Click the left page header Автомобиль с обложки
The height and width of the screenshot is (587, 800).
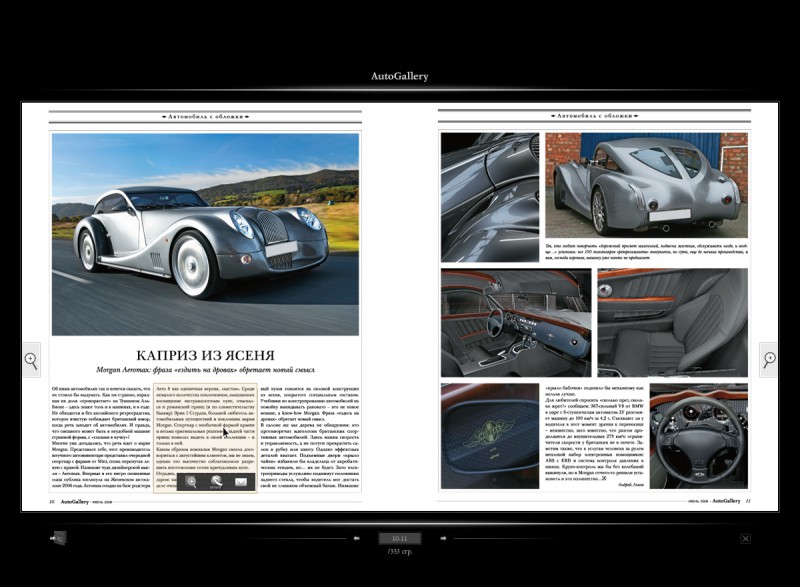[x=205, y=117]
